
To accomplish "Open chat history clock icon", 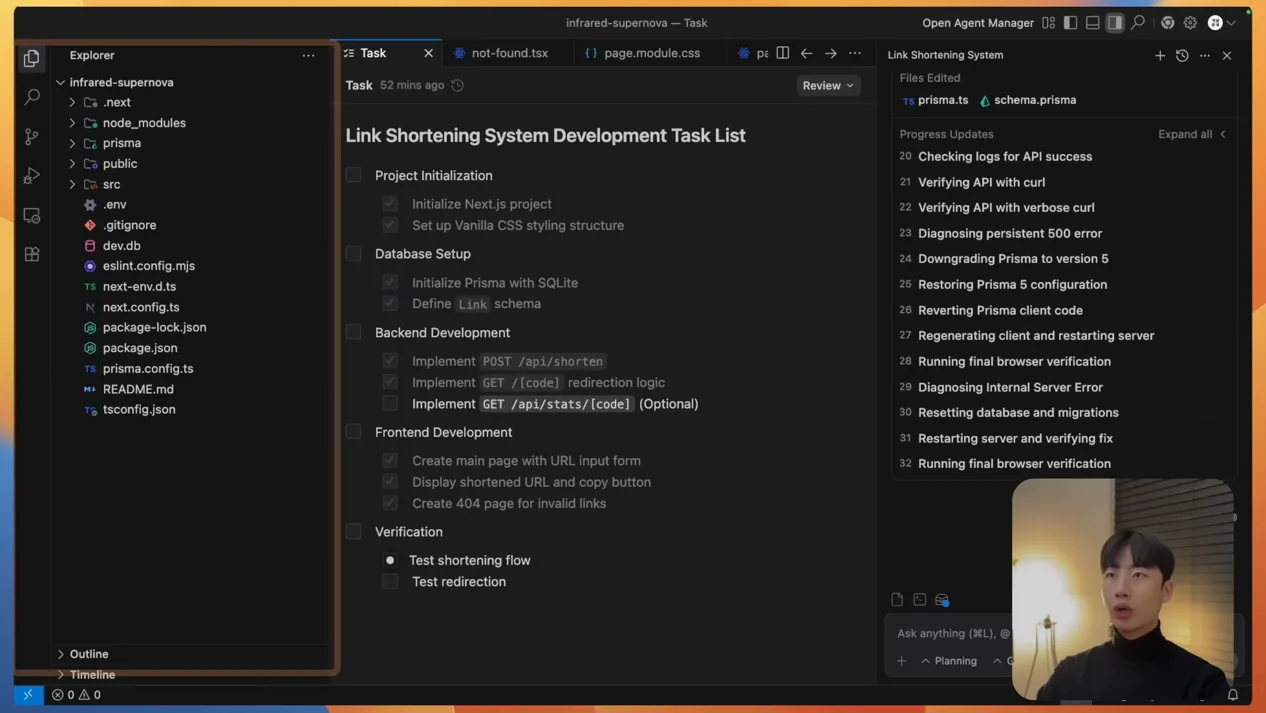I will coord(1182,55).
